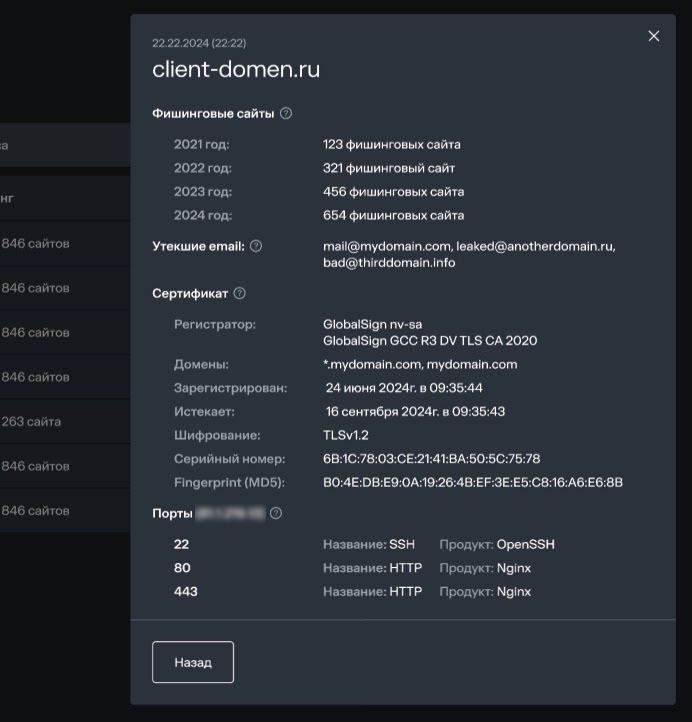The image size is (692, 722).
Task: Click help icon beside Фишинговые сайты
Action: click(x=286, y=114)
